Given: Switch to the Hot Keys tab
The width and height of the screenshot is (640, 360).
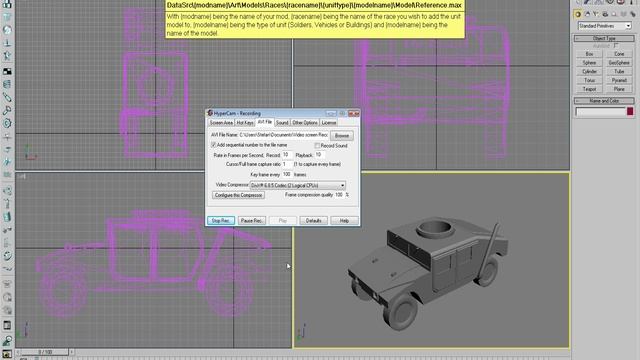Looking at the screenshot, I should pos(245,122).
